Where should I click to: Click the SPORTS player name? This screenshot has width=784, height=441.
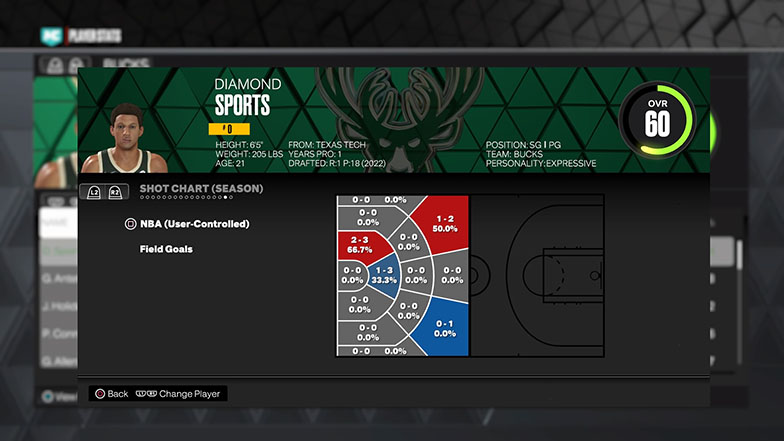[242, 105]
